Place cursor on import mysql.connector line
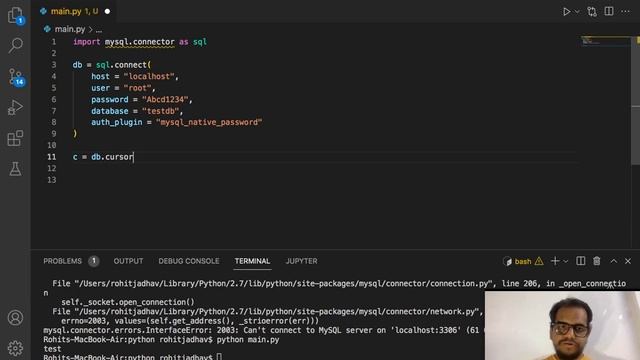This screenshot has height=360, width=640. [x=140, y=42]
